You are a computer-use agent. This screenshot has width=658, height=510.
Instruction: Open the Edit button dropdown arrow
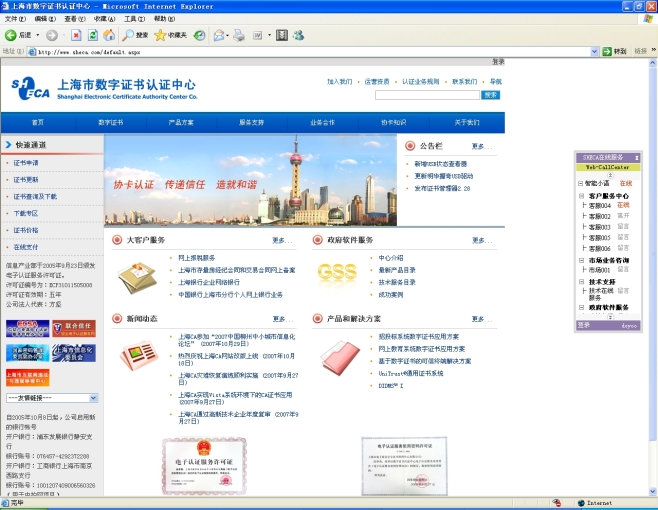coord(269,35)
